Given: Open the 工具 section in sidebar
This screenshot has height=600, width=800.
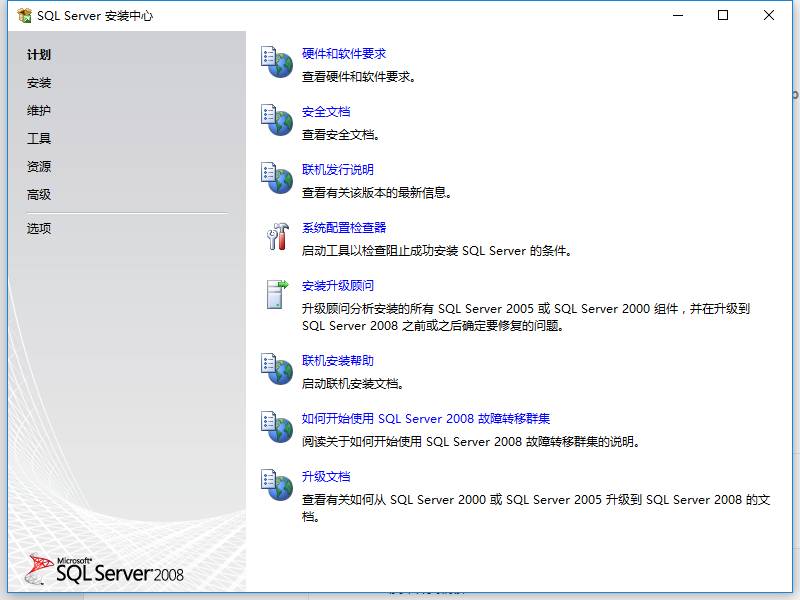Looking at the screenshot, I should pos(39,139).
